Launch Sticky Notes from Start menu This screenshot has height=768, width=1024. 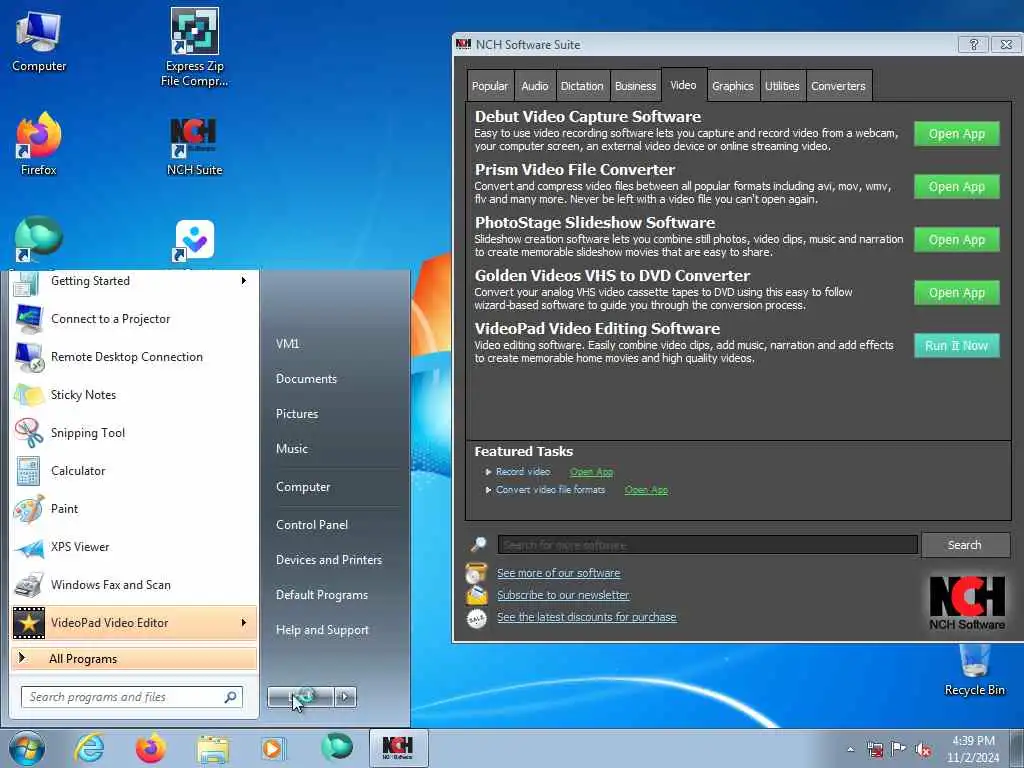click(x=134, y=395)
